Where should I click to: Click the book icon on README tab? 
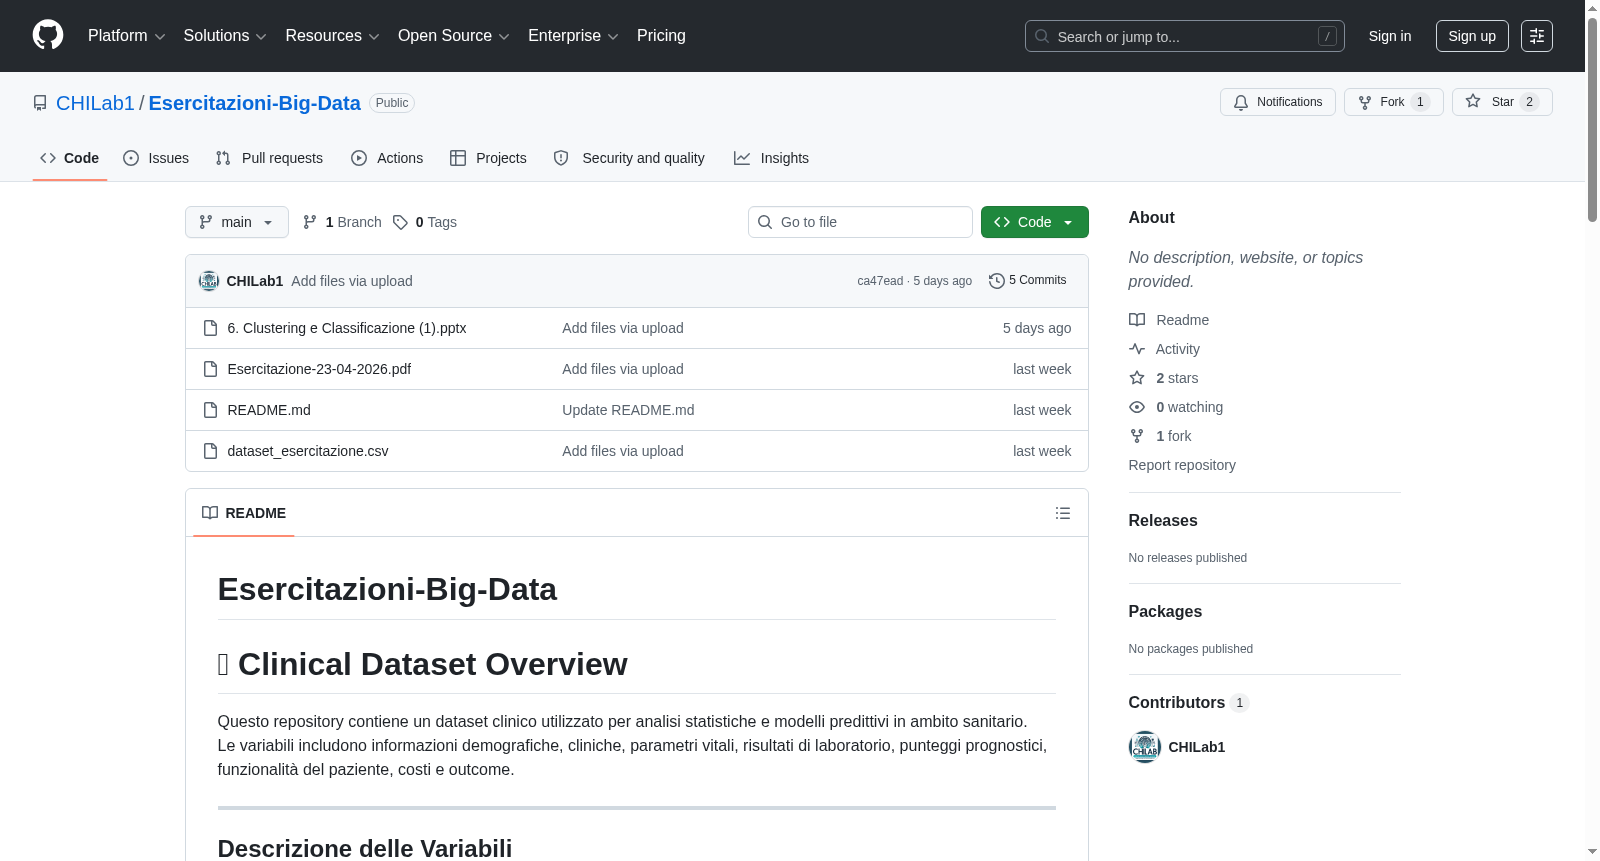coord(210,513)
